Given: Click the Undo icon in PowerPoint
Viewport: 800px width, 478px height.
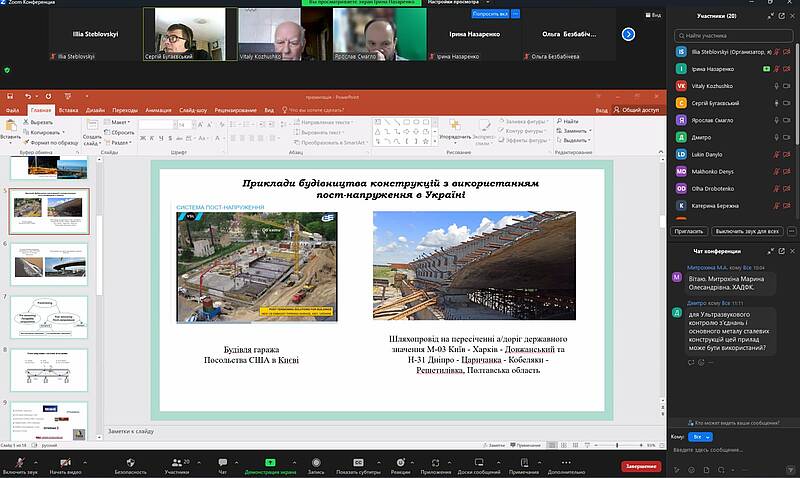Looking at the screenshot, I should click(28, 96).
